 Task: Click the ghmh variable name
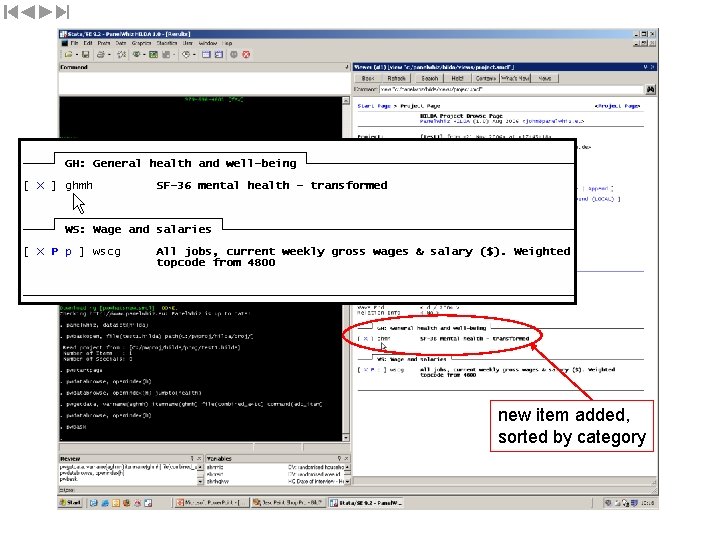click(x=79, y=186)
